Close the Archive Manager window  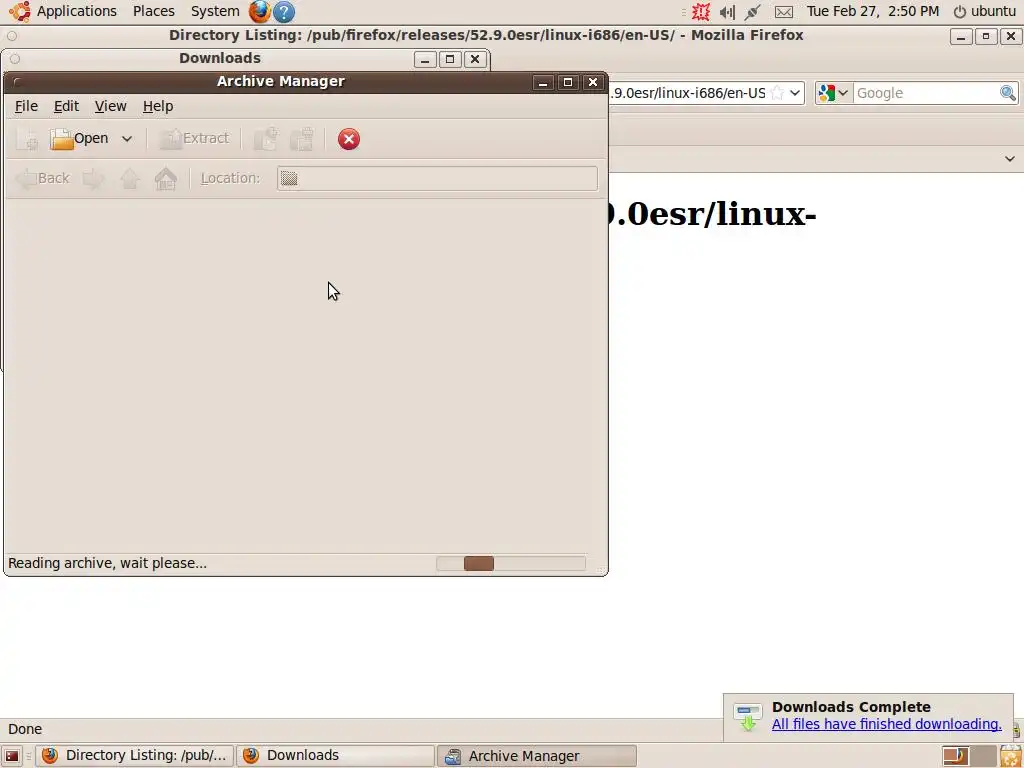(592, 82)
